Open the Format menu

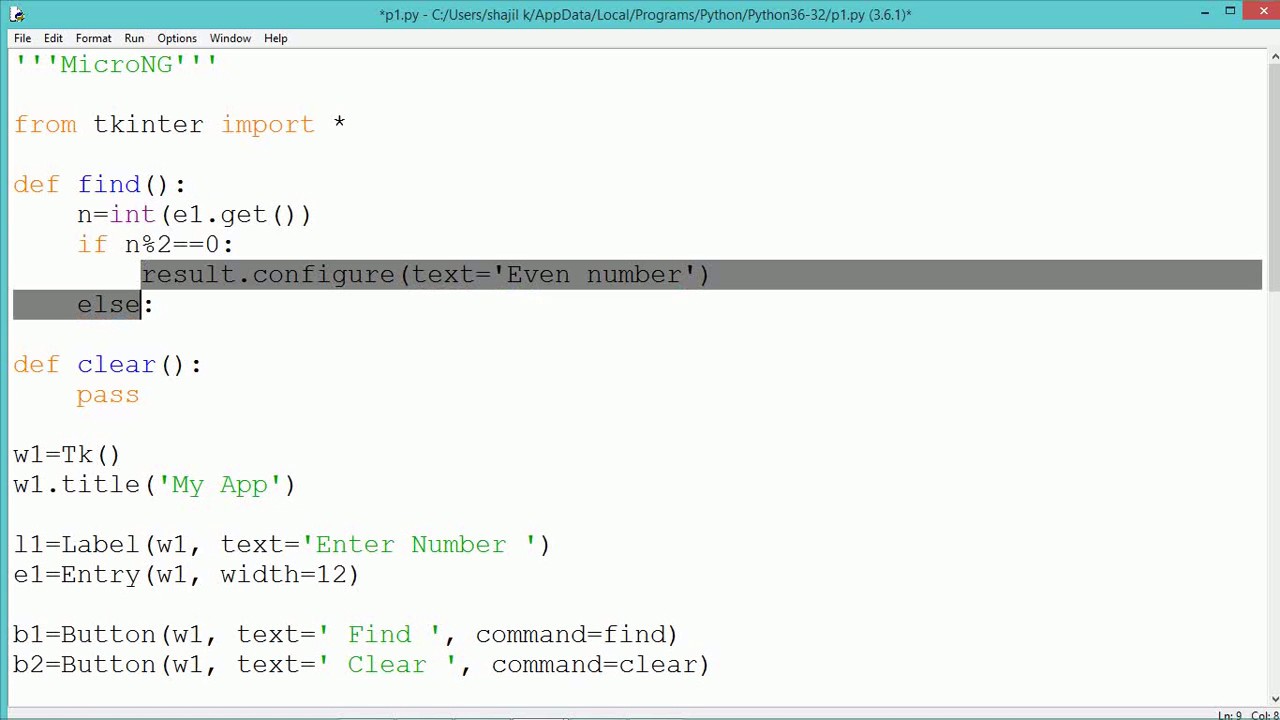pyautogui.click(x=93, y=38)
